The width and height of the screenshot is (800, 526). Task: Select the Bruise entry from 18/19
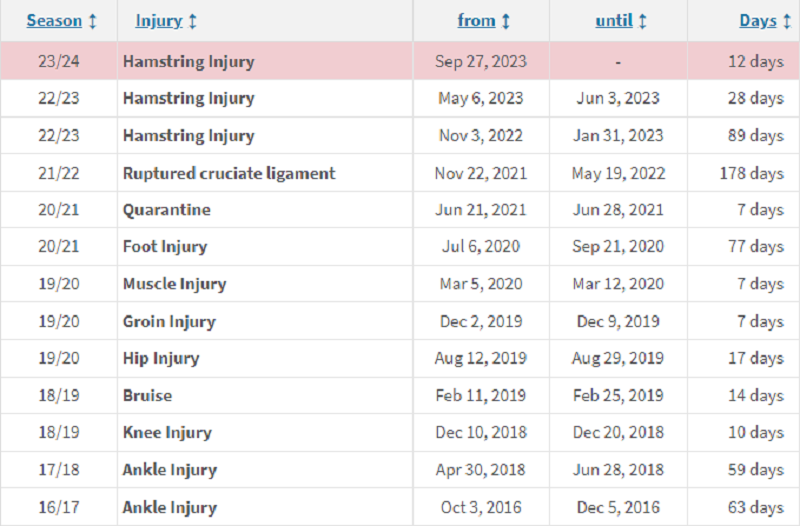147,395
